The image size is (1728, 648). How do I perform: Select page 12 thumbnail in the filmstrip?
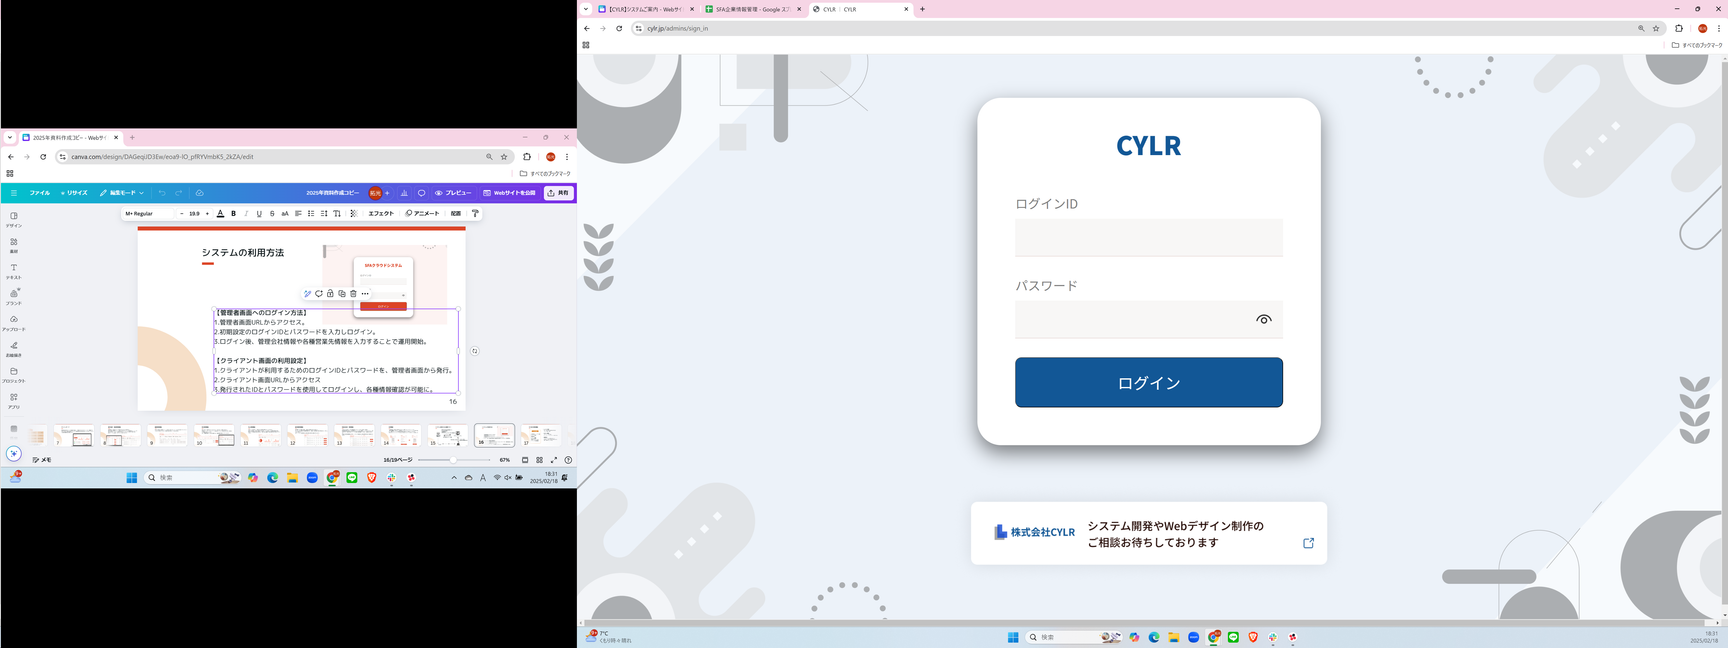click(307, 436)
